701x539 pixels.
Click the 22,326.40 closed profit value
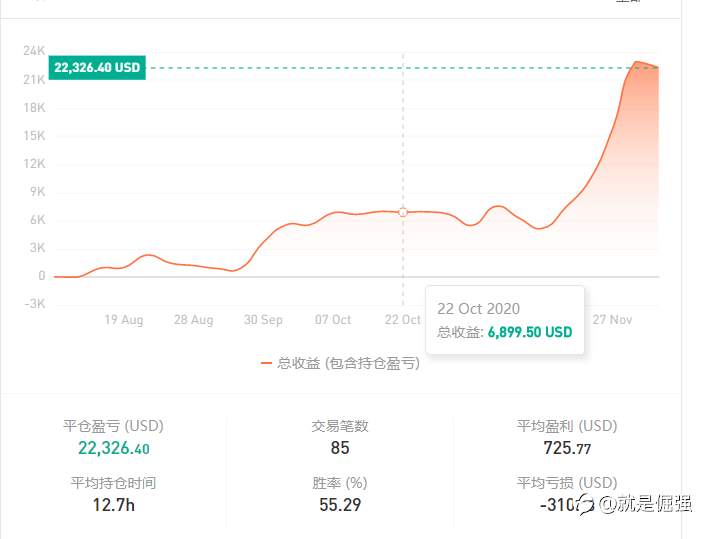click(114, 448)
